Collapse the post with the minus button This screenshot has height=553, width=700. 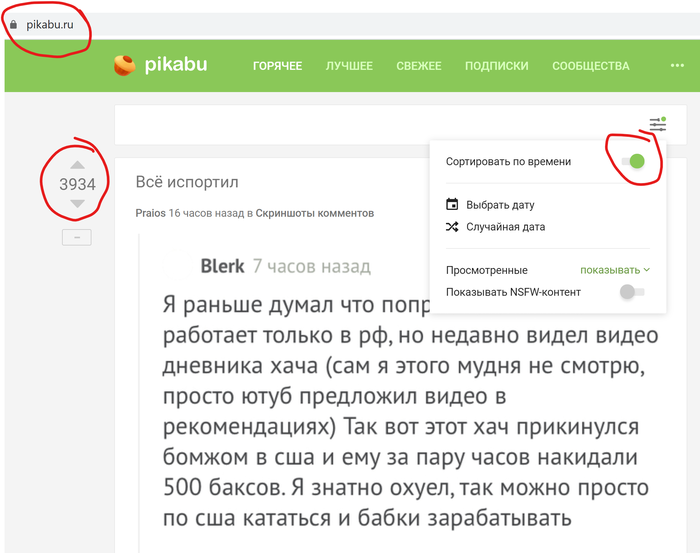[x=77, y=237]
